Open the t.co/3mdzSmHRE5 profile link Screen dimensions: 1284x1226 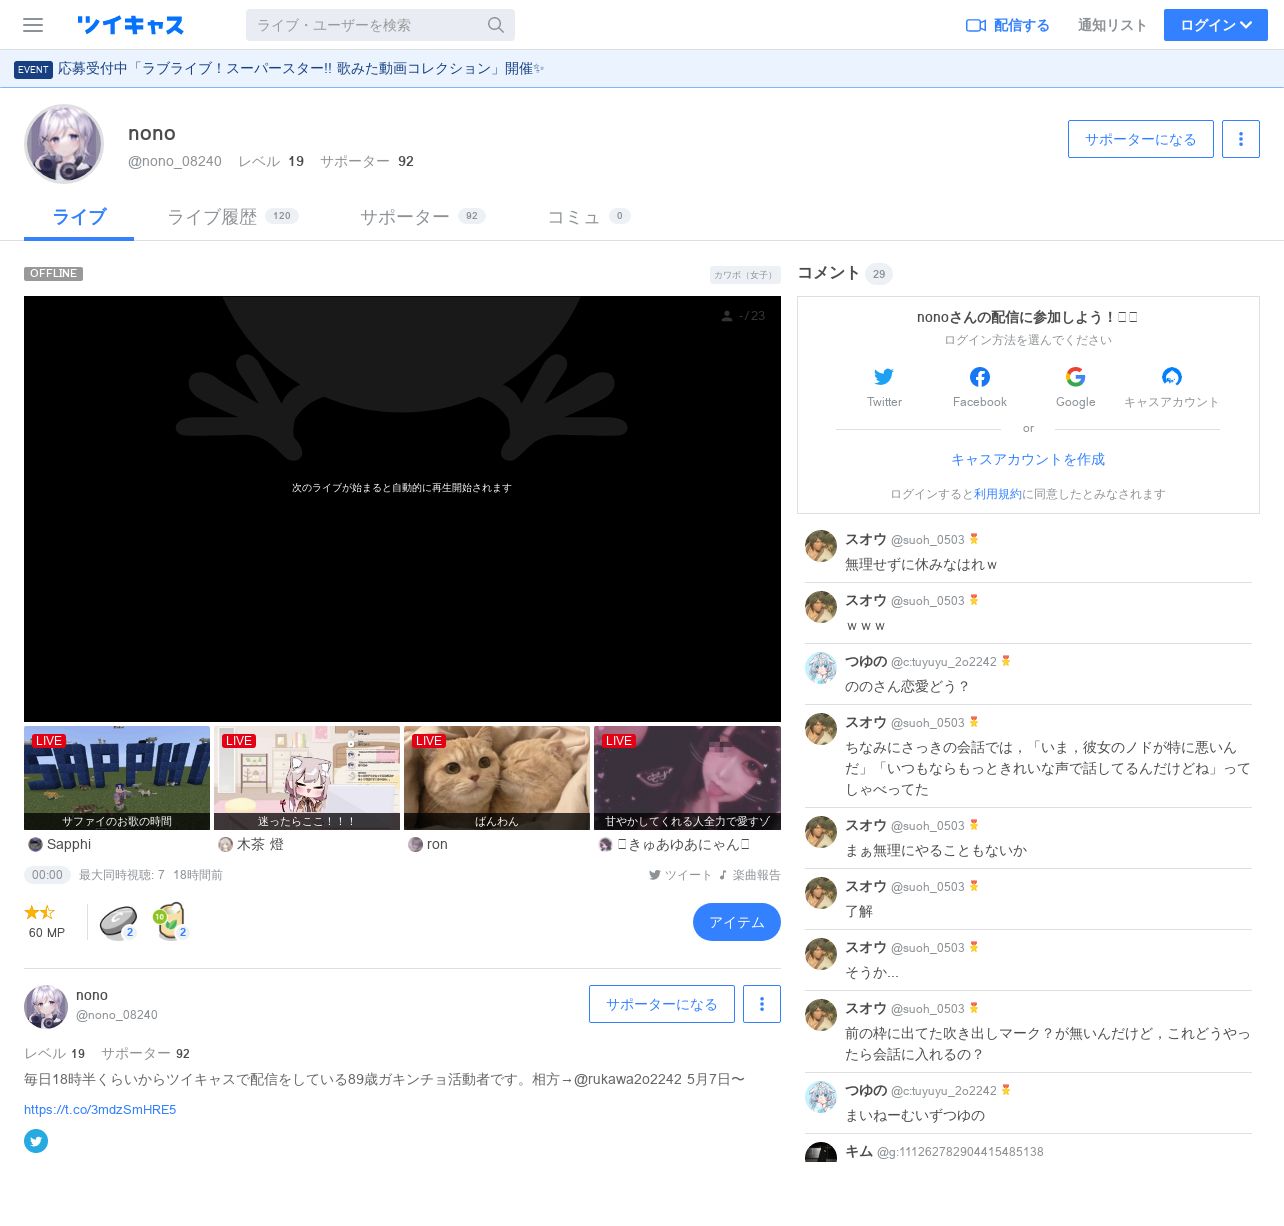100,1110
